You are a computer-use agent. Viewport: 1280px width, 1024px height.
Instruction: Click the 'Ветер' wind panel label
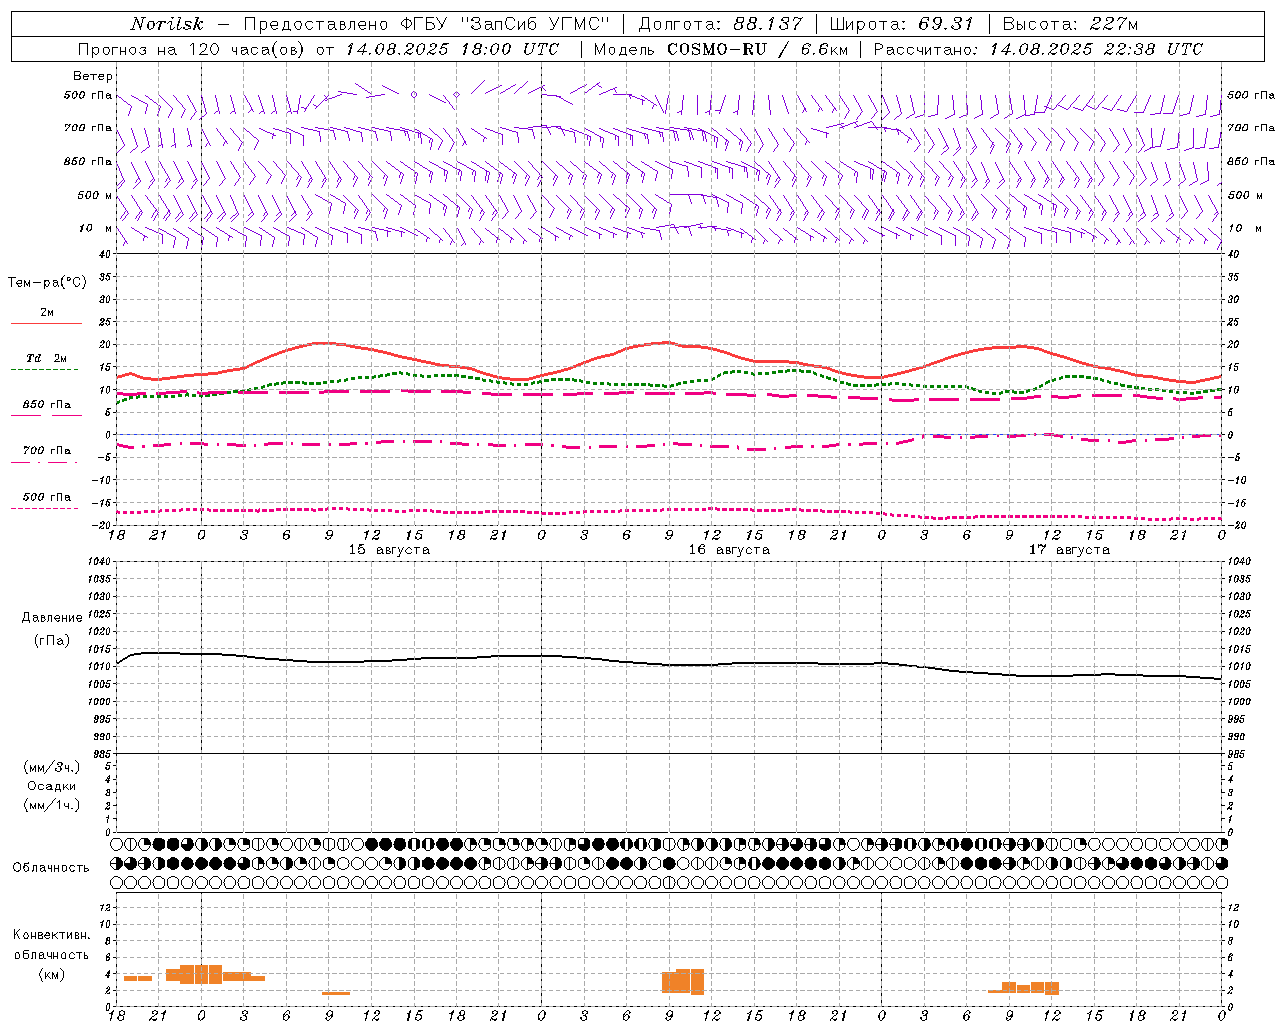pos(93,76)
